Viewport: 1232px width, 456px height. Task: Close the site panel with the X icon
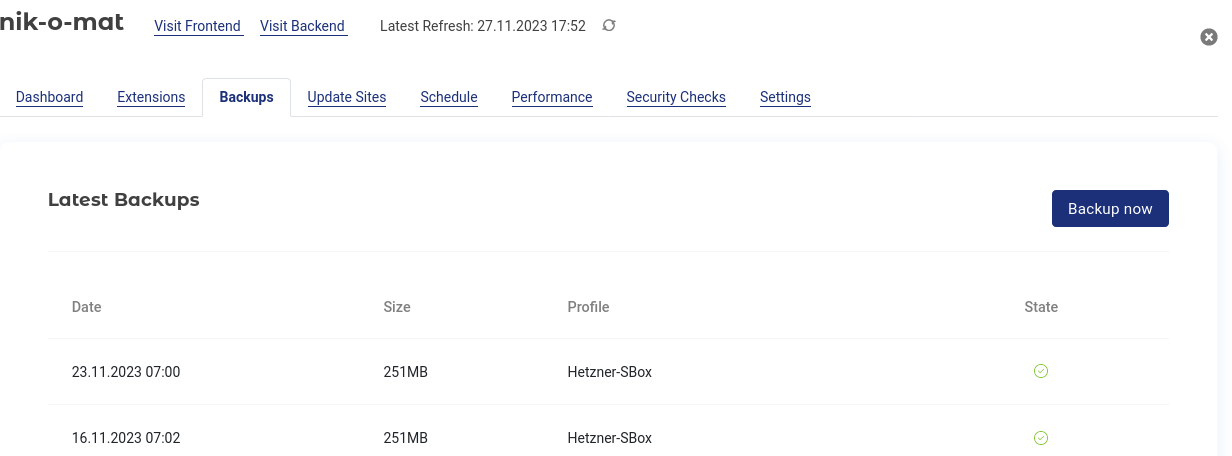pos(1208,37)
